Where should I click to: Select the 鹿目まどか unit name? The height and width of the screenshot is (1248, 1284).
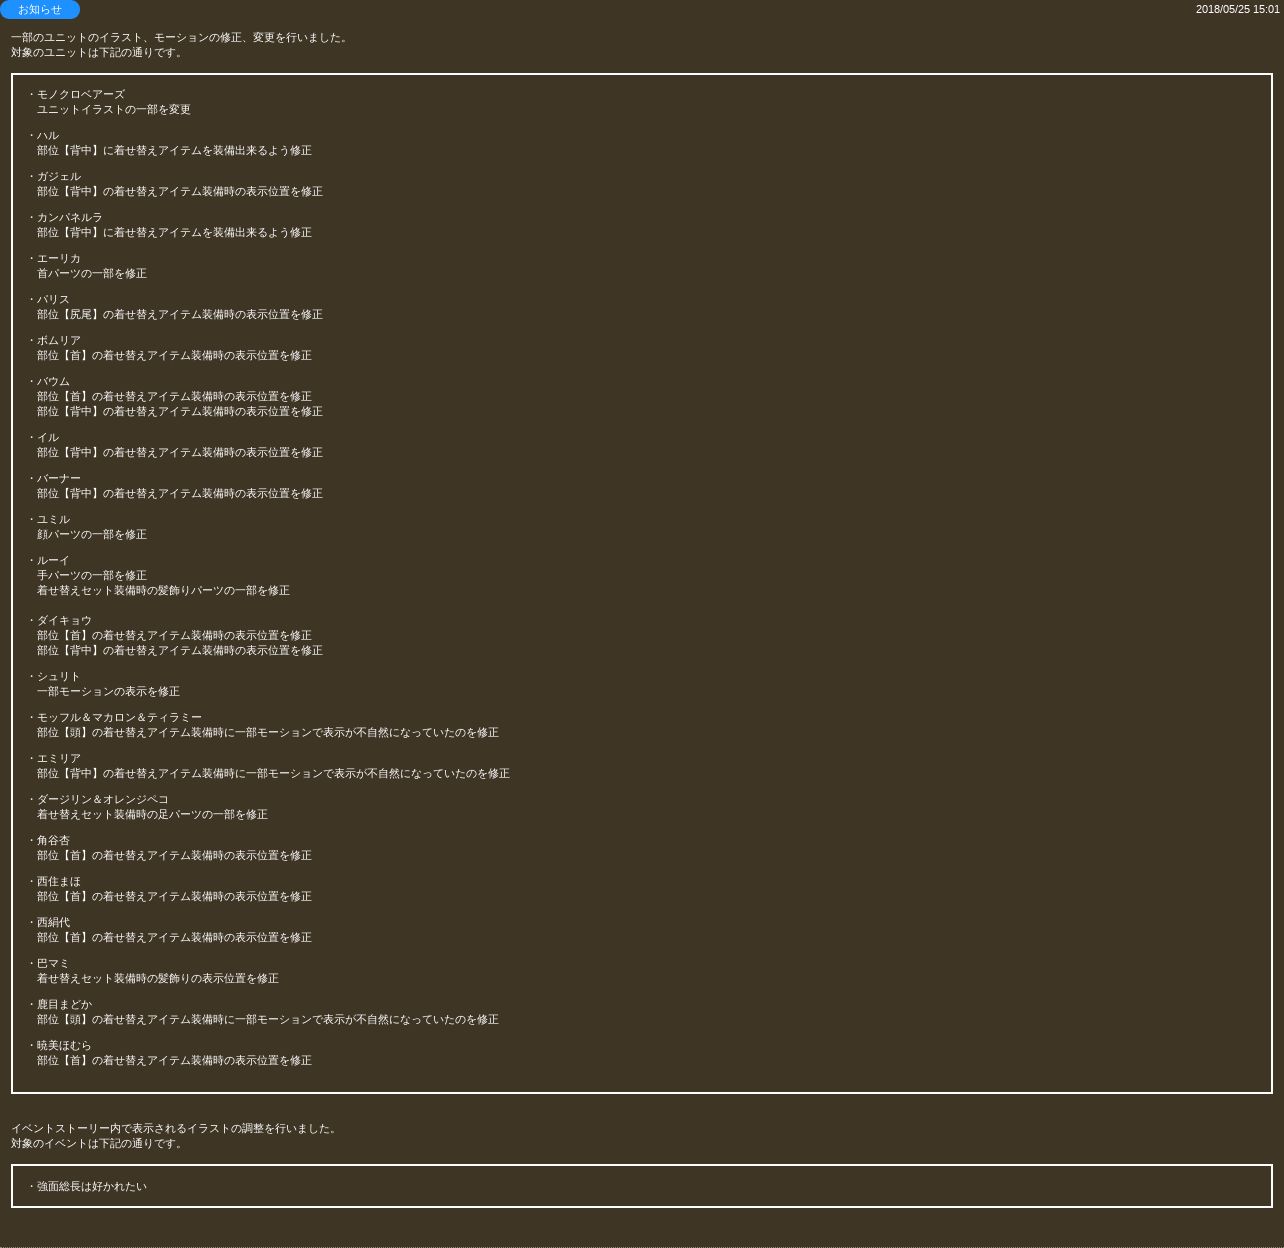(x=64, y=1005)
